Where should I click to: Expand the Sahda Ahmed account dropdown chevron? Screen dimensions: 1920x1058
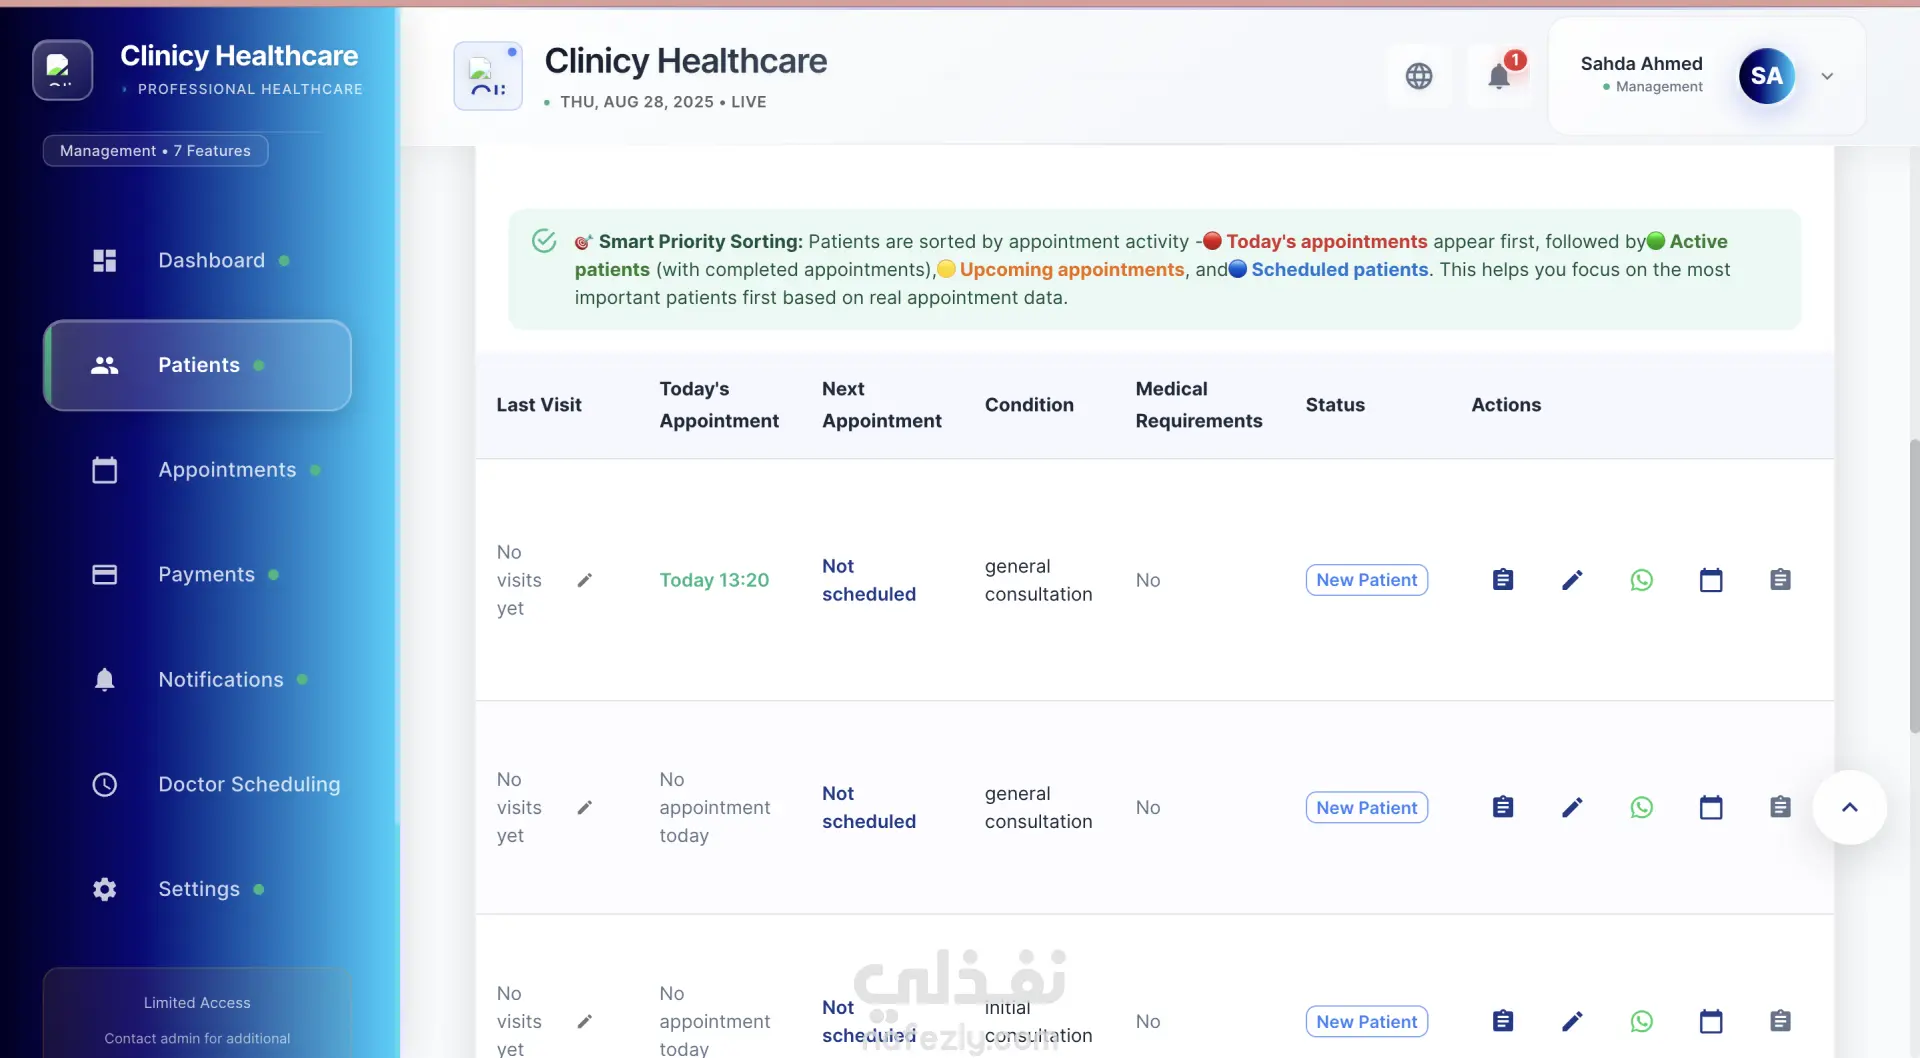1827,76
